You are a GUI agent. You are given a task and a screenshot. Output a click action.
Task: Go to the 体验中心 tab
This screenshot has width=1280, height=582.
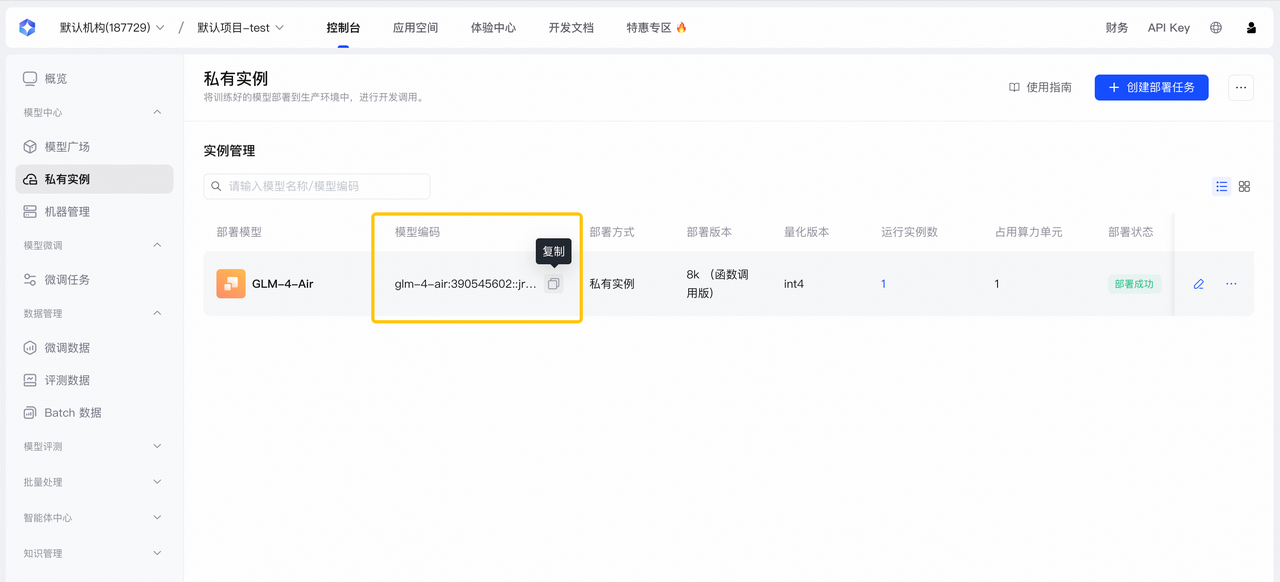(493, 28)
